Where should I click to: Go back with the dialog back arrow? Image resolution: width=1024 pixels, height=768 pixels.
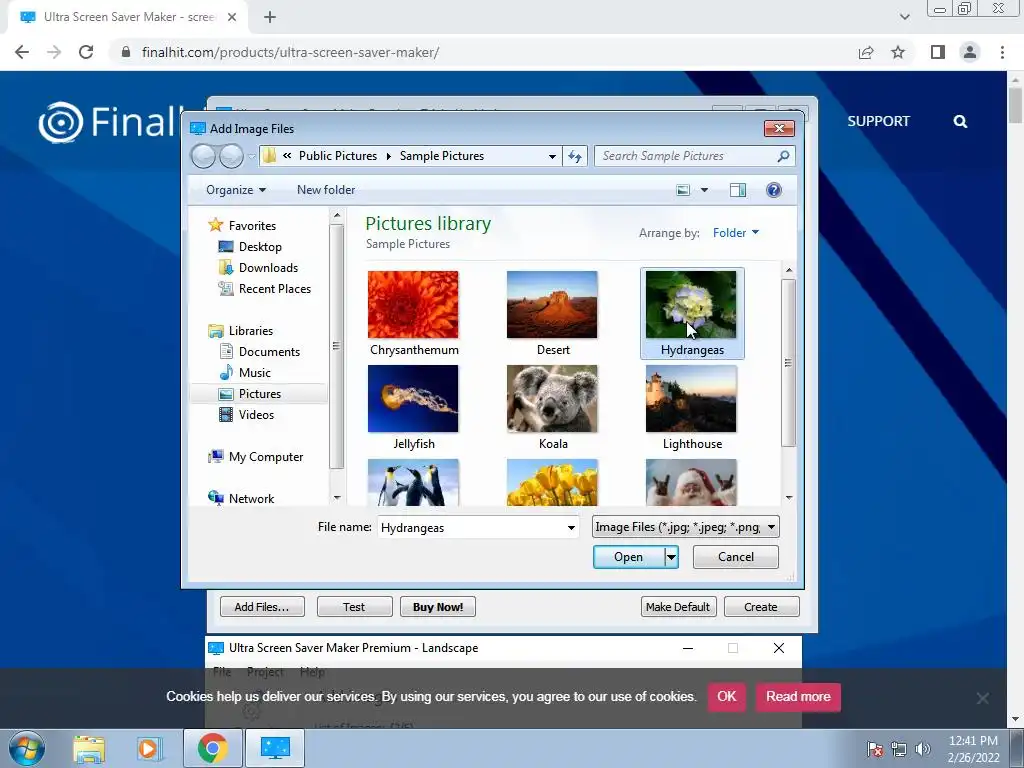pyautogui.click(x=203, y=156)
